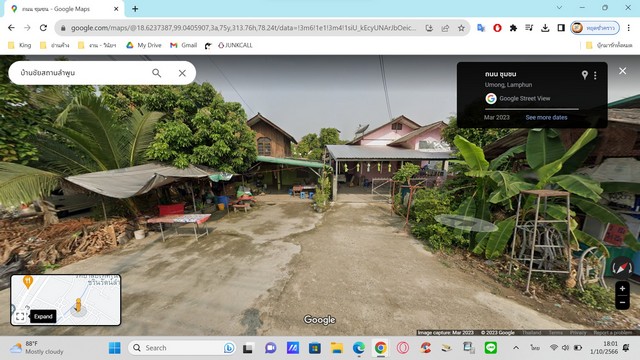The height and width of the screenshot is (360, 640).
Task: Open the Gmail bookmark
Action: [x=184, y=45]
